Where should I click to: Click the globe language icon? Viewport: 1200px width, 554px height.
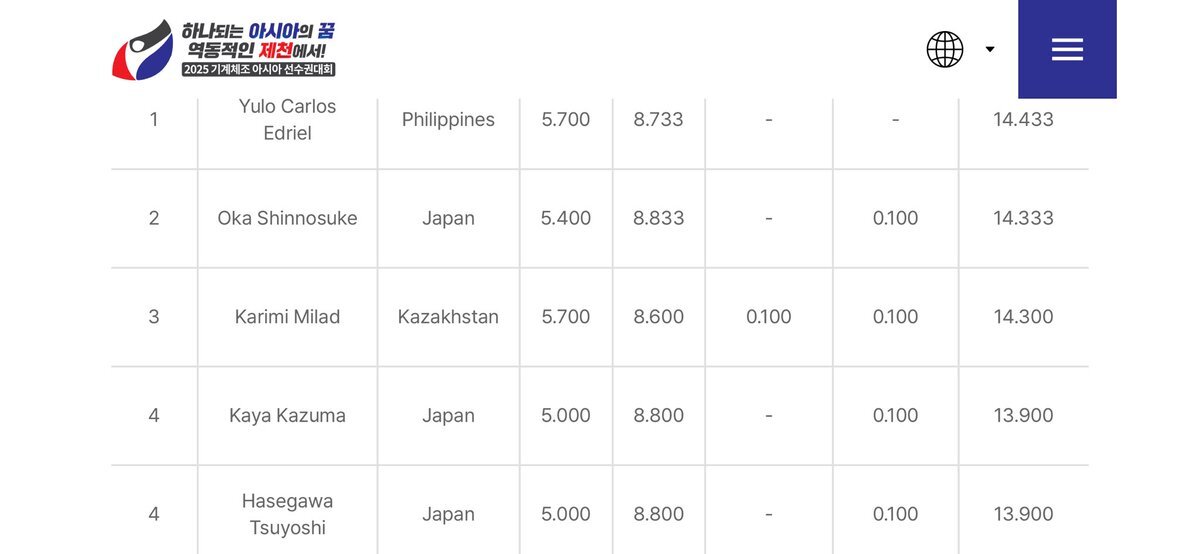coord(945,49)
